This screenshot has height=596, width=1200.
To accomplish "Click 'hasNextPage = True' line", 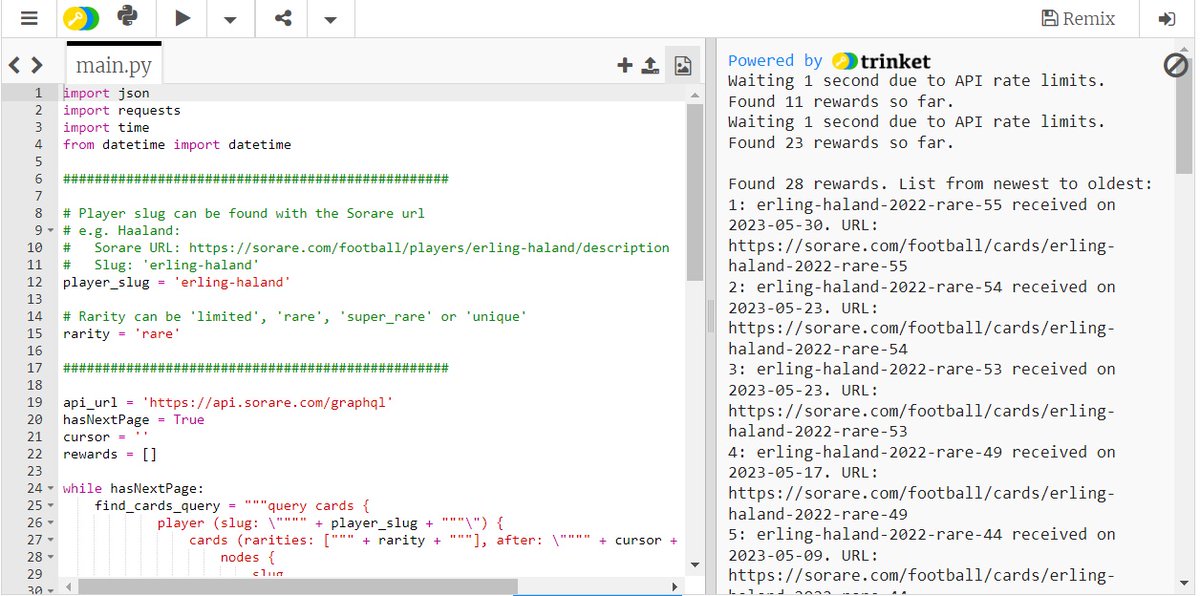I will coord(133,420).
